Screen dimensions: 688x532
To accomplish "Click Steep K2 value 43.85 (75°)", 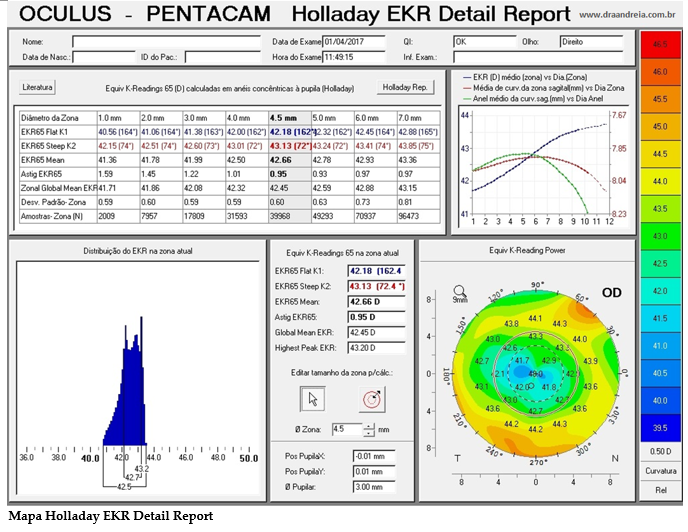I will pos(419,146).
